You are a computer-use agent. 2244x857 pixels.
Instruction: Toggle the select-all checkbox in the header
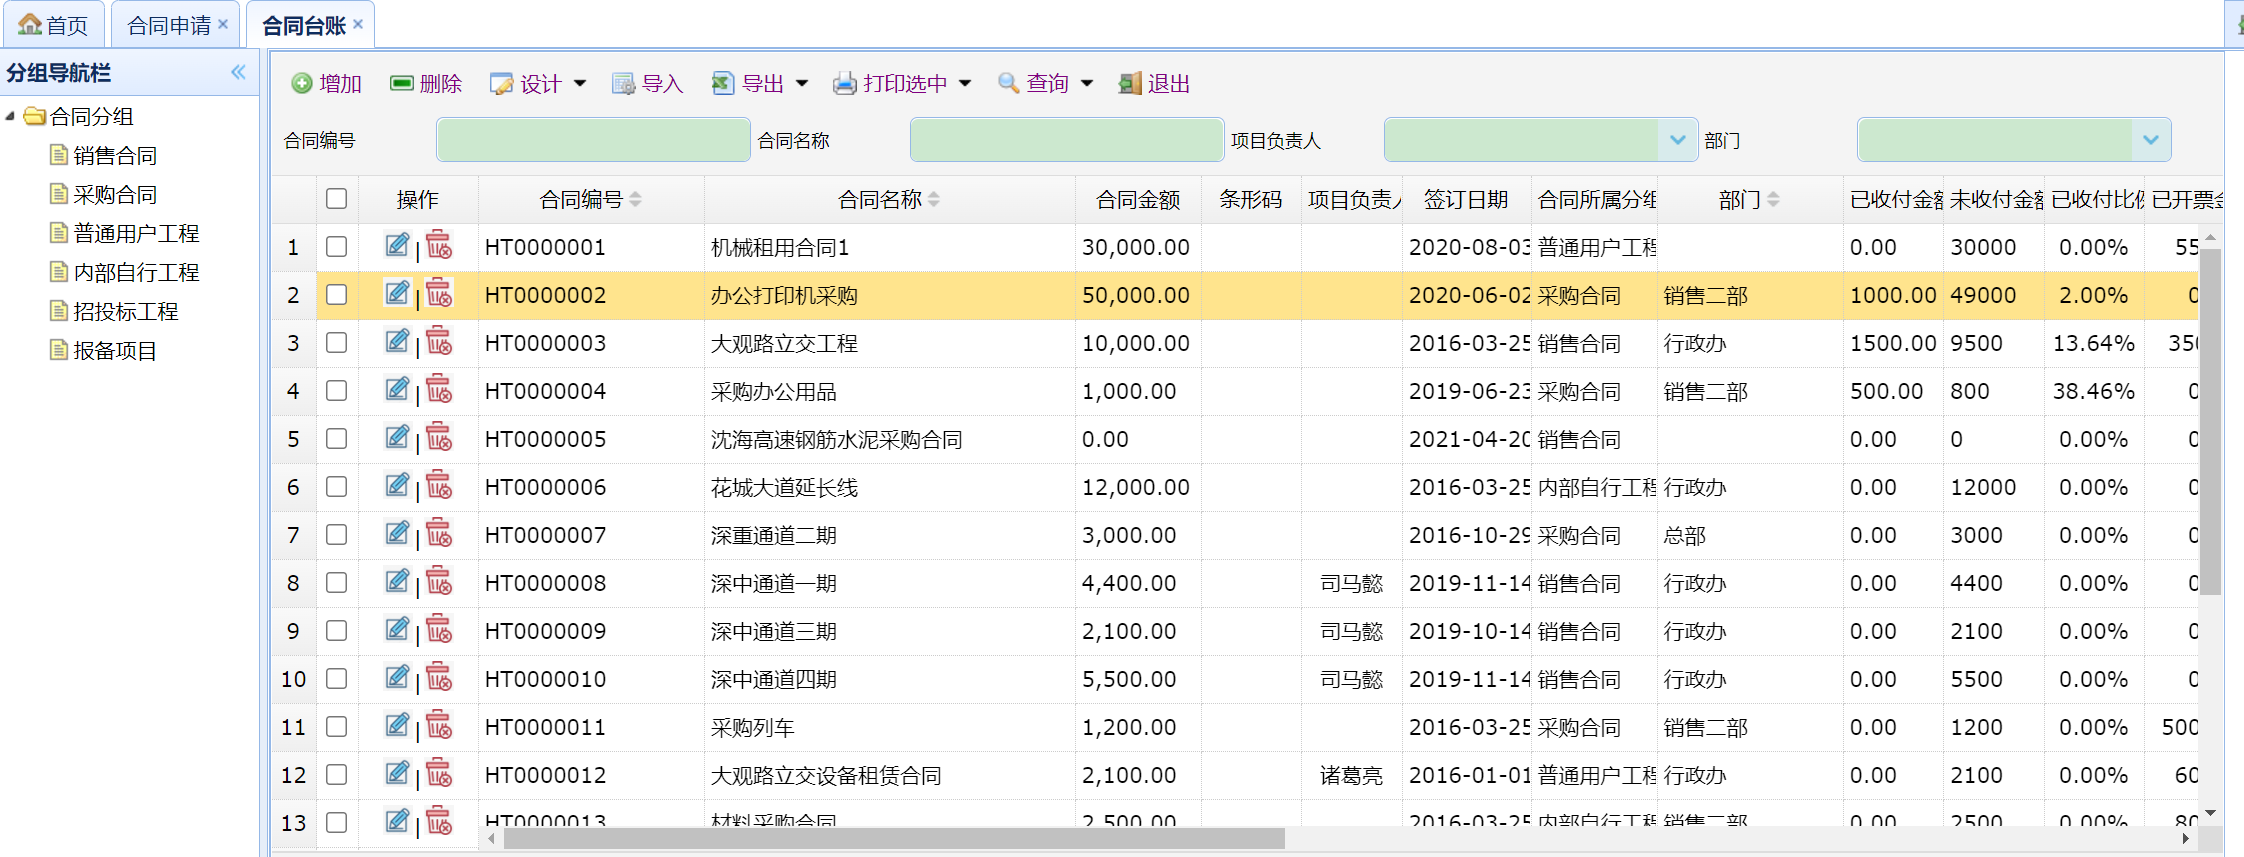pos(337,199)
